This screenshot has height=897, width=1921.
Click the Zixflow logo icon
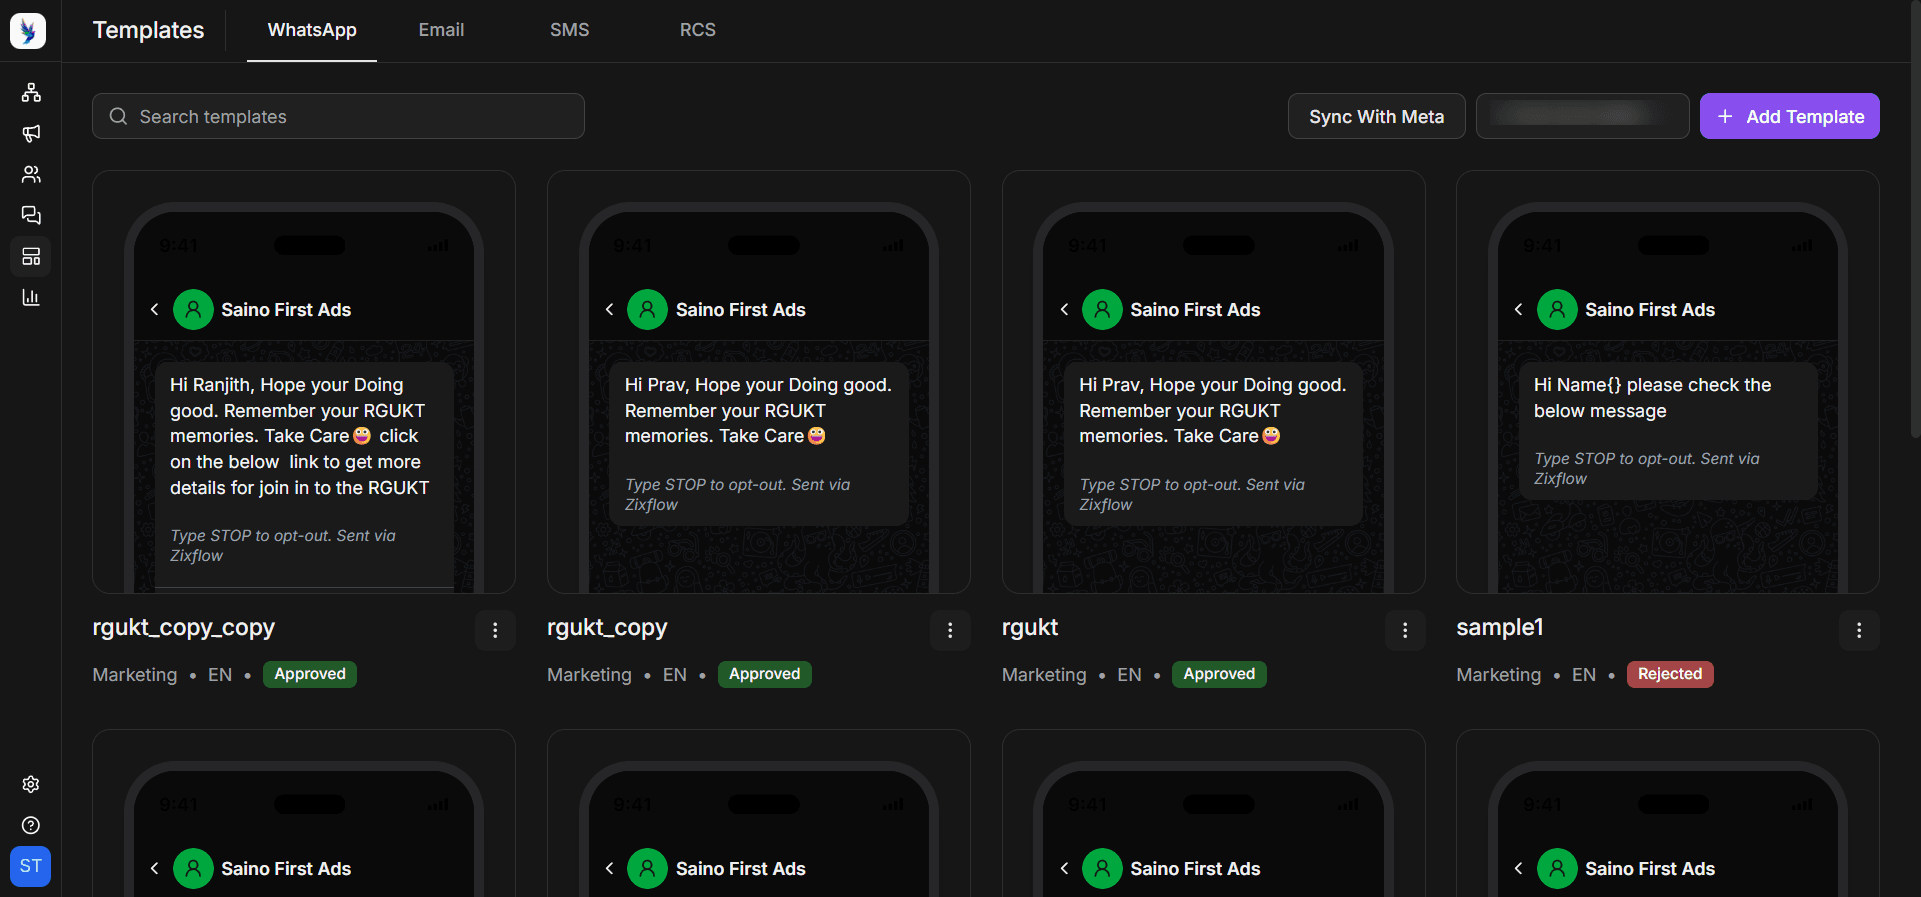28,30
